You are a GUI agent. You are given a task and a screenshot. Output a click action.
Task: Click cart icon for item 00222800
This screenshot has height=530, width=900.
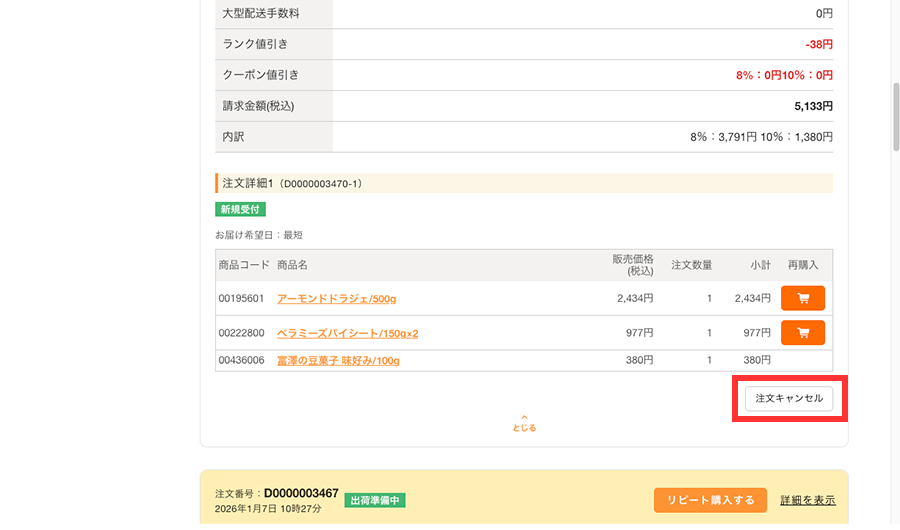(802, 333)
